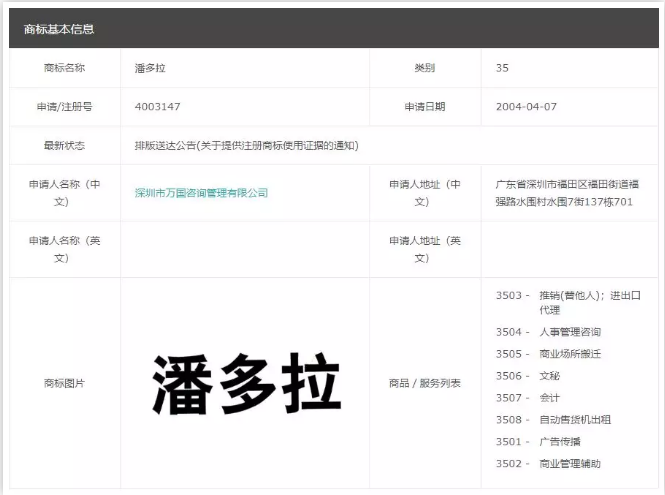This screenshot has height=495, width=665.
Task: Open the 深圳市万国咨询管理有限公司 applicant link
Action: [201, 193]
